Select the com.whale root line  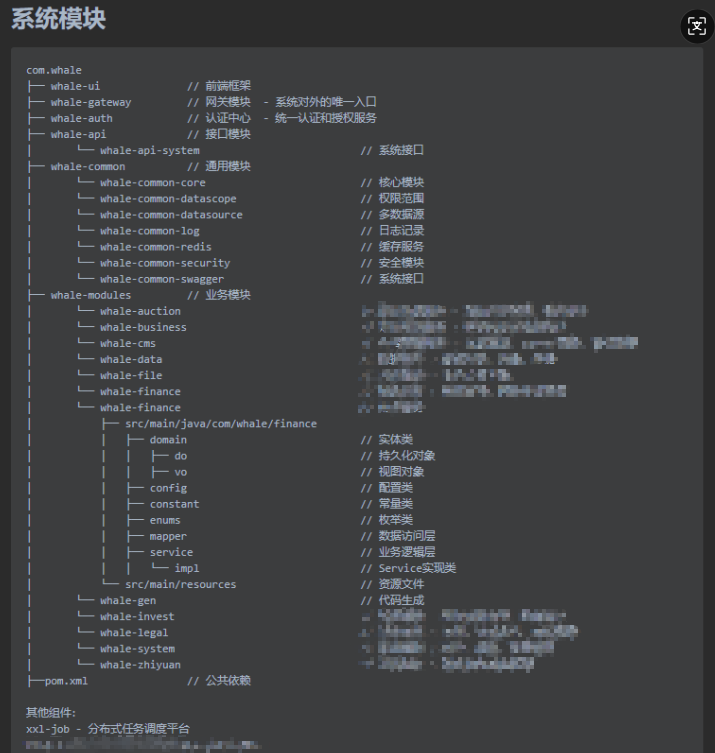[54, 70]
